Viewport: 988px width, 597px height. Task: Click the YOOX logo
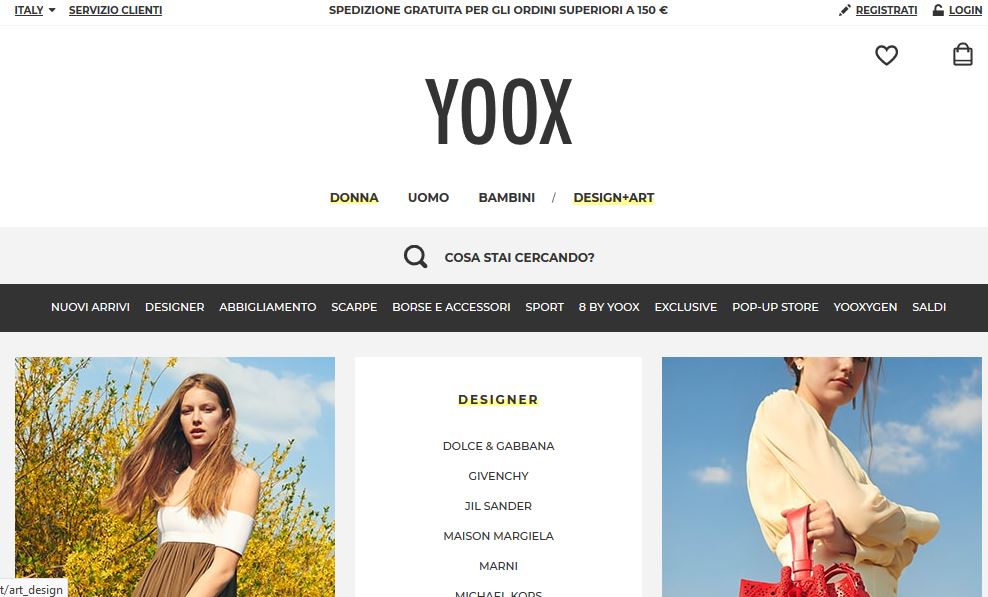[498, 112]
